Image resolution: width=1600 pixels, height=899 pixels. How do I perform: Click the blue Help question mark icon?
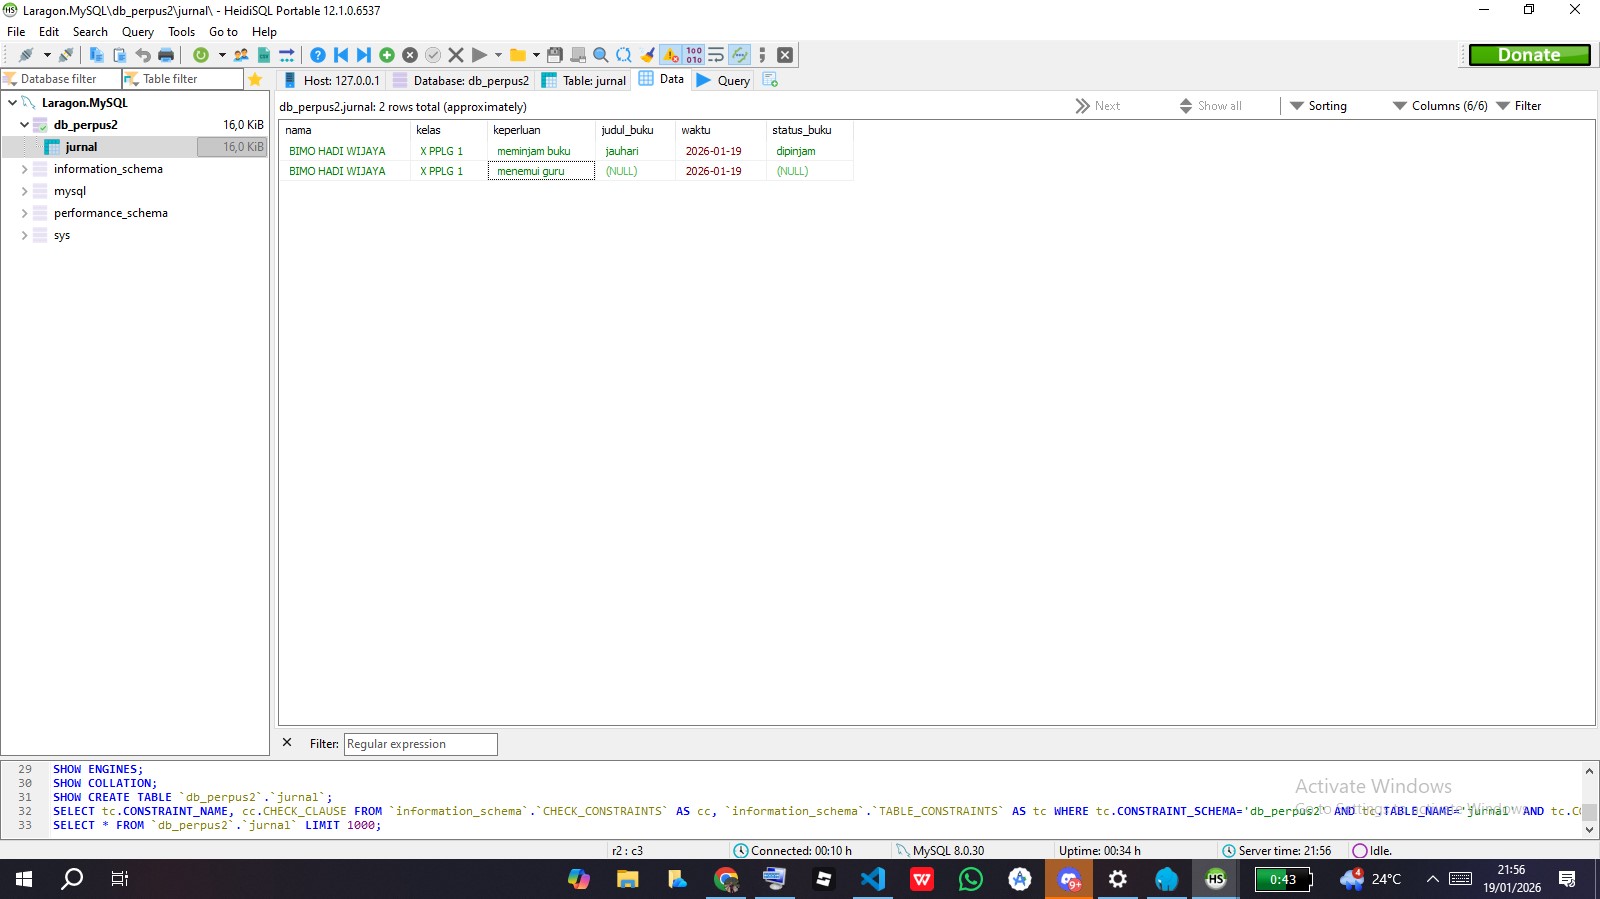(x=318, y=55)
